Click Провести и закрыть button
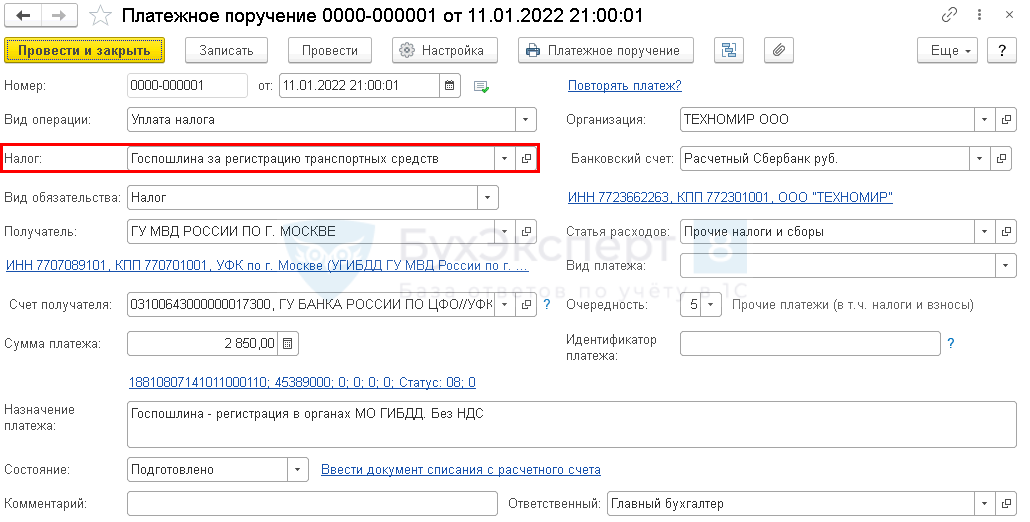Image resolution: width=1030 pixels, height=522 pixels. click(84, 51)
